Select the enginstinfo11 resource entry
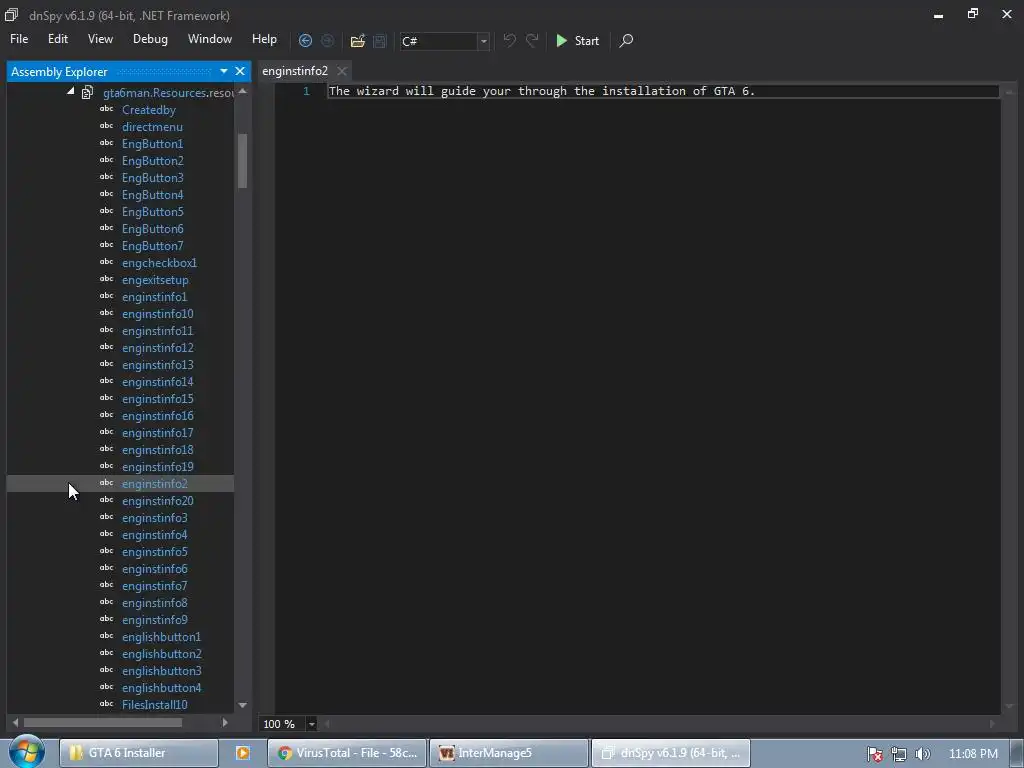The width and height of the screenshot is (1024, 768). (x=157, y=330)
